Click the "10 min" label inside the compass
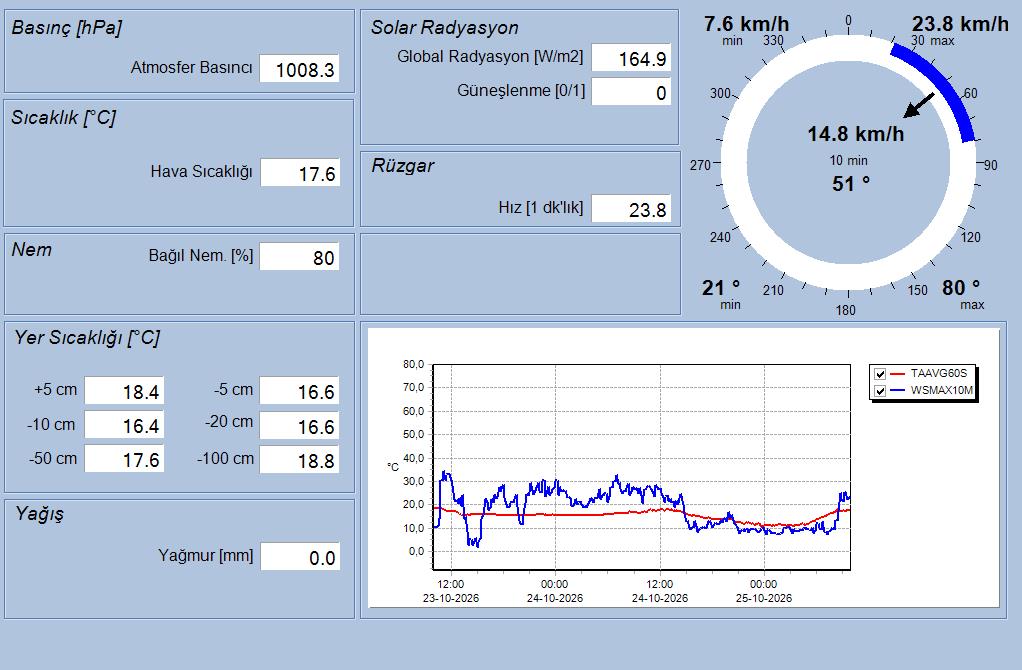Screen dimensions: 1022x670 (849, 160)
